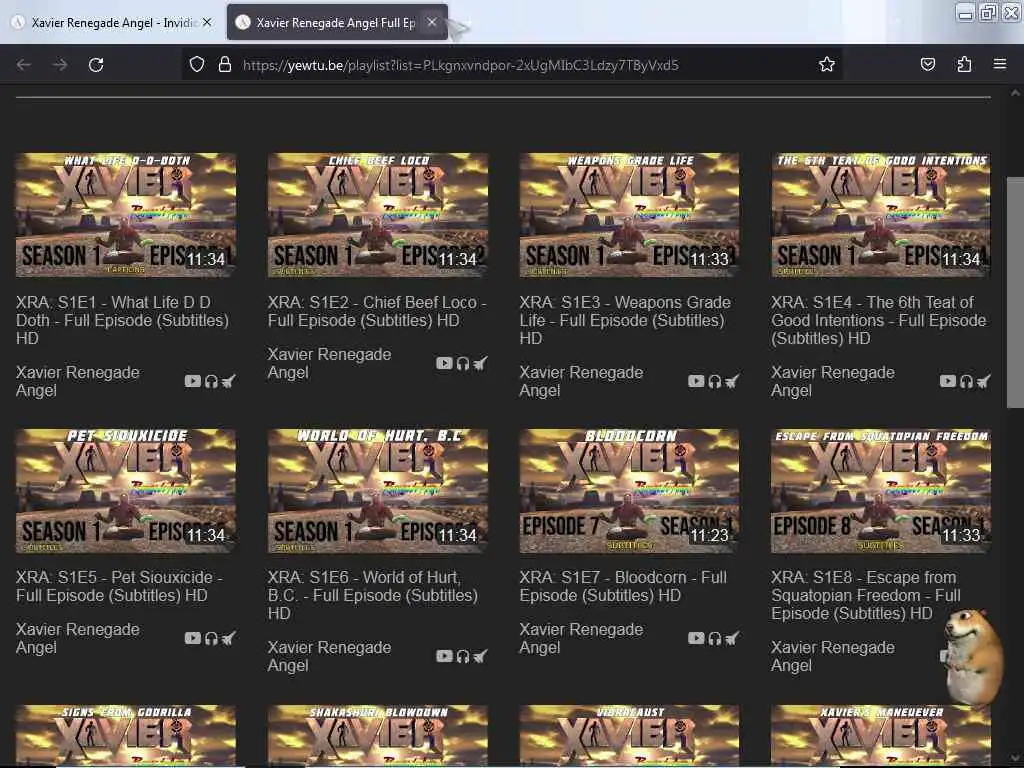The height and width of the screenshot is (768, 1024).
Task: Switch instance for S1E6 World of Hurt
Action: pyautogui.click(x=480, y=656)
